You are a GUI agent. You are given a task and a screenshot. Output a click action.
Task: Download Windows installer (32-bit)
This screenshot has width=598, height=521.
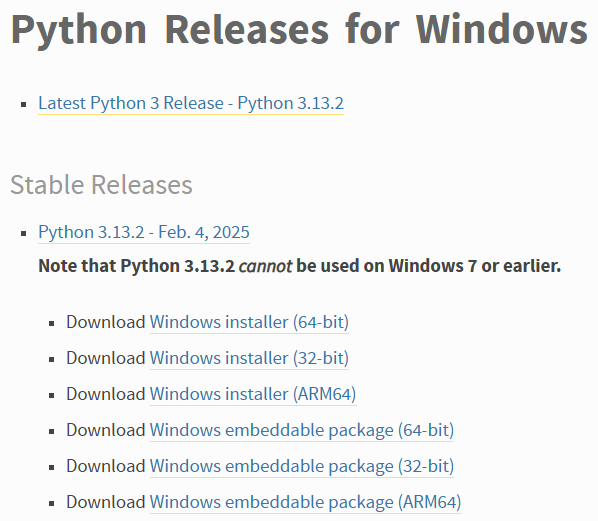249,358
